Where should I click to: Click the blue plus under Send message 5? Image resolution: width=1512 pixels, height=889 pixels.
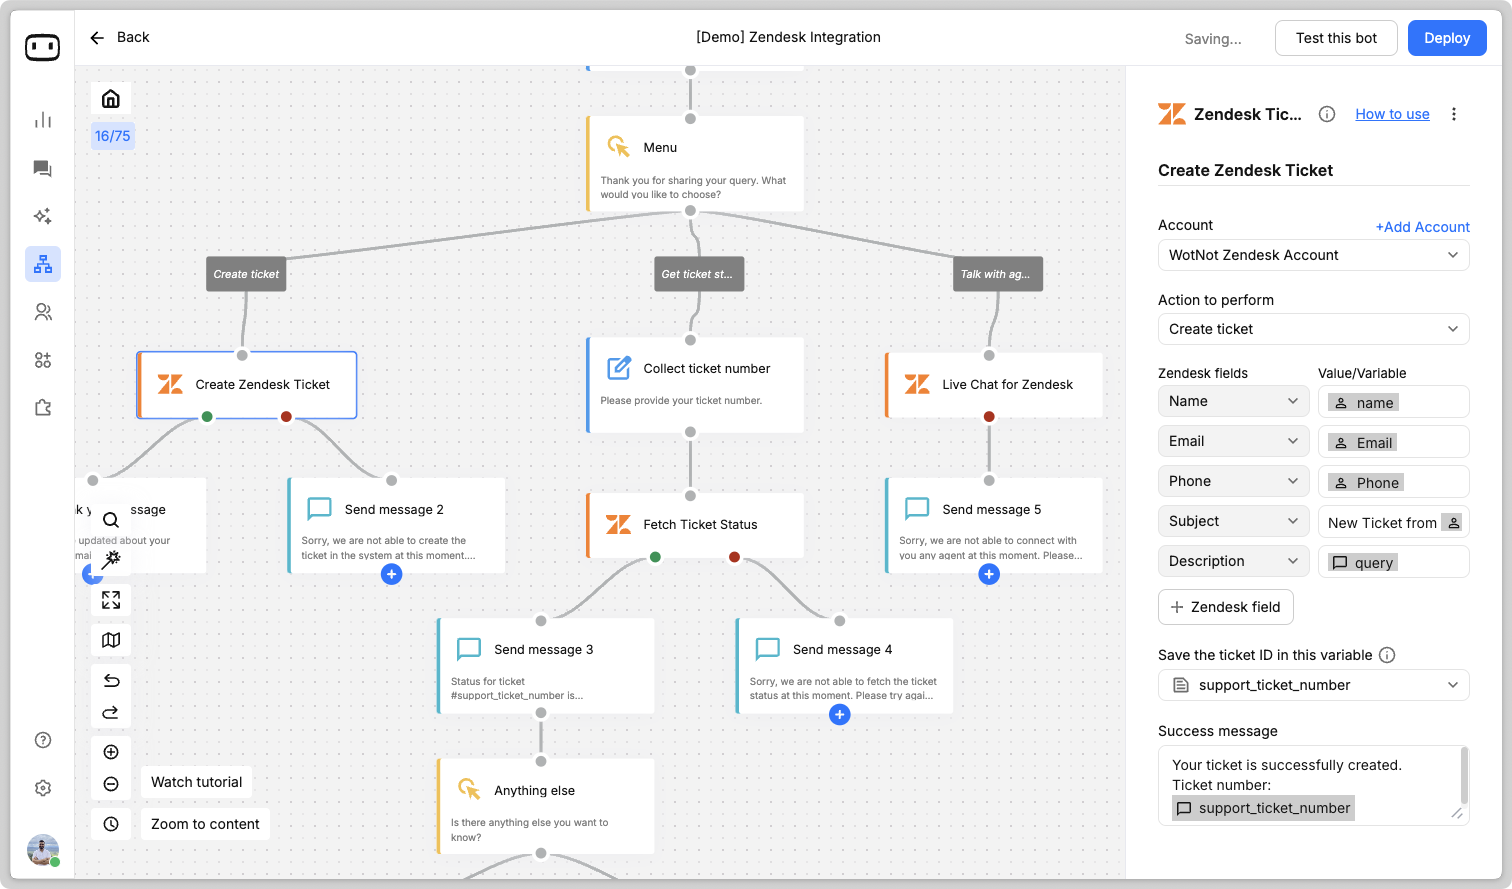(989, 574)
